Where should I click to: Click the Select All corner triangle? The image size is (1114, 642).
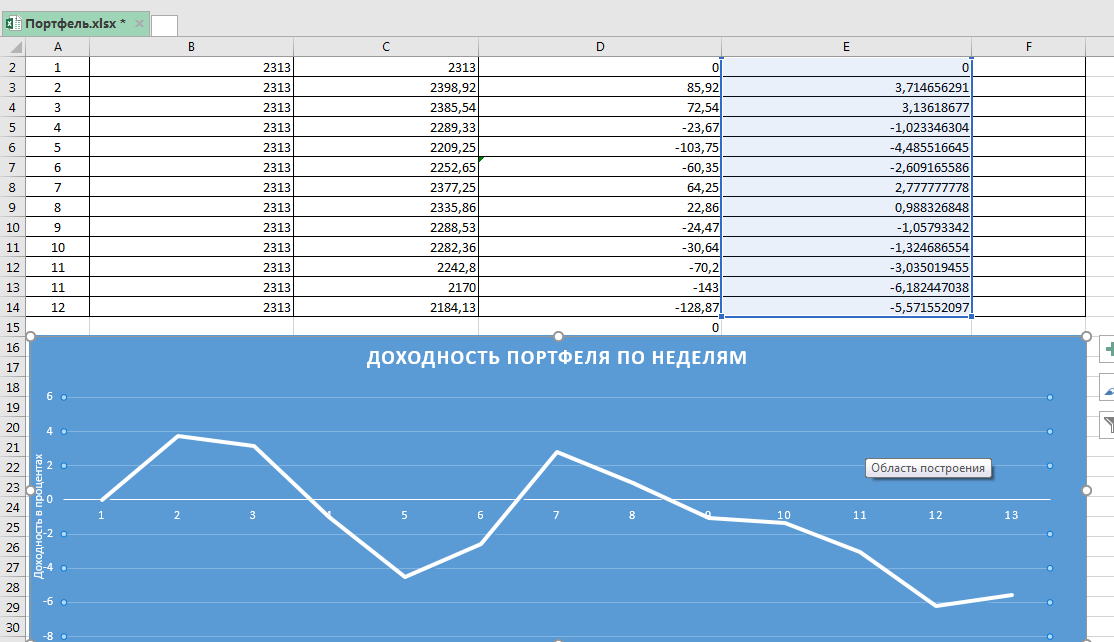[x=12, y=47]
